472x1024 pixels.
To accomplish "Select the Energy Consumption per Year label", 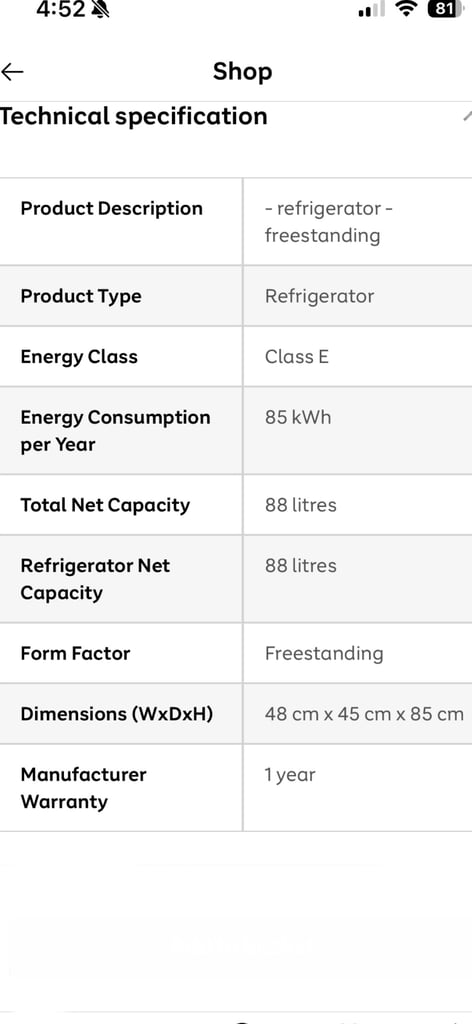I will (x=116, y=430).
